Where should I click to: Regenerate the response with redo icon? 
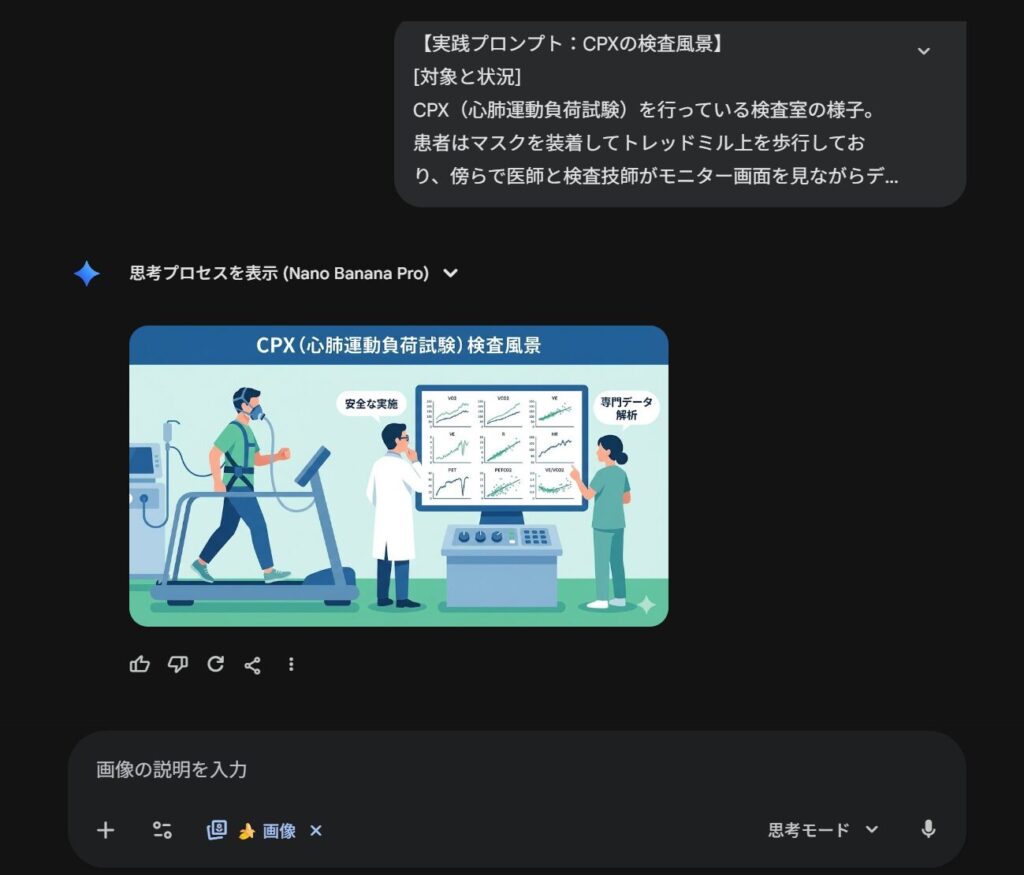216,664
